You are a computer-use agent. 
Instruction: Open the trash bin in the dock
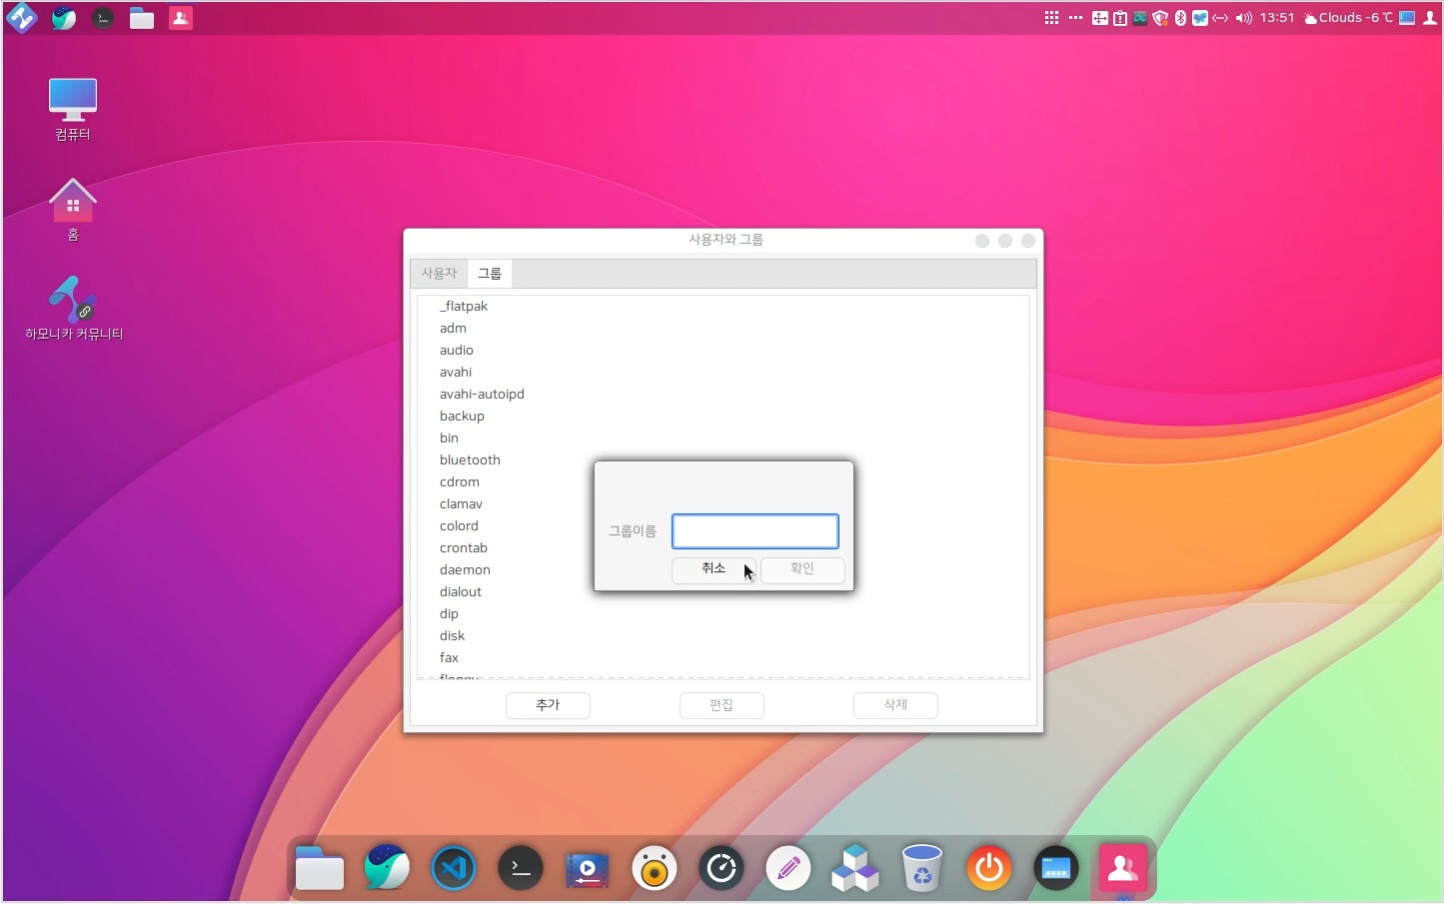pyautogui.click(x=921, y=868)
